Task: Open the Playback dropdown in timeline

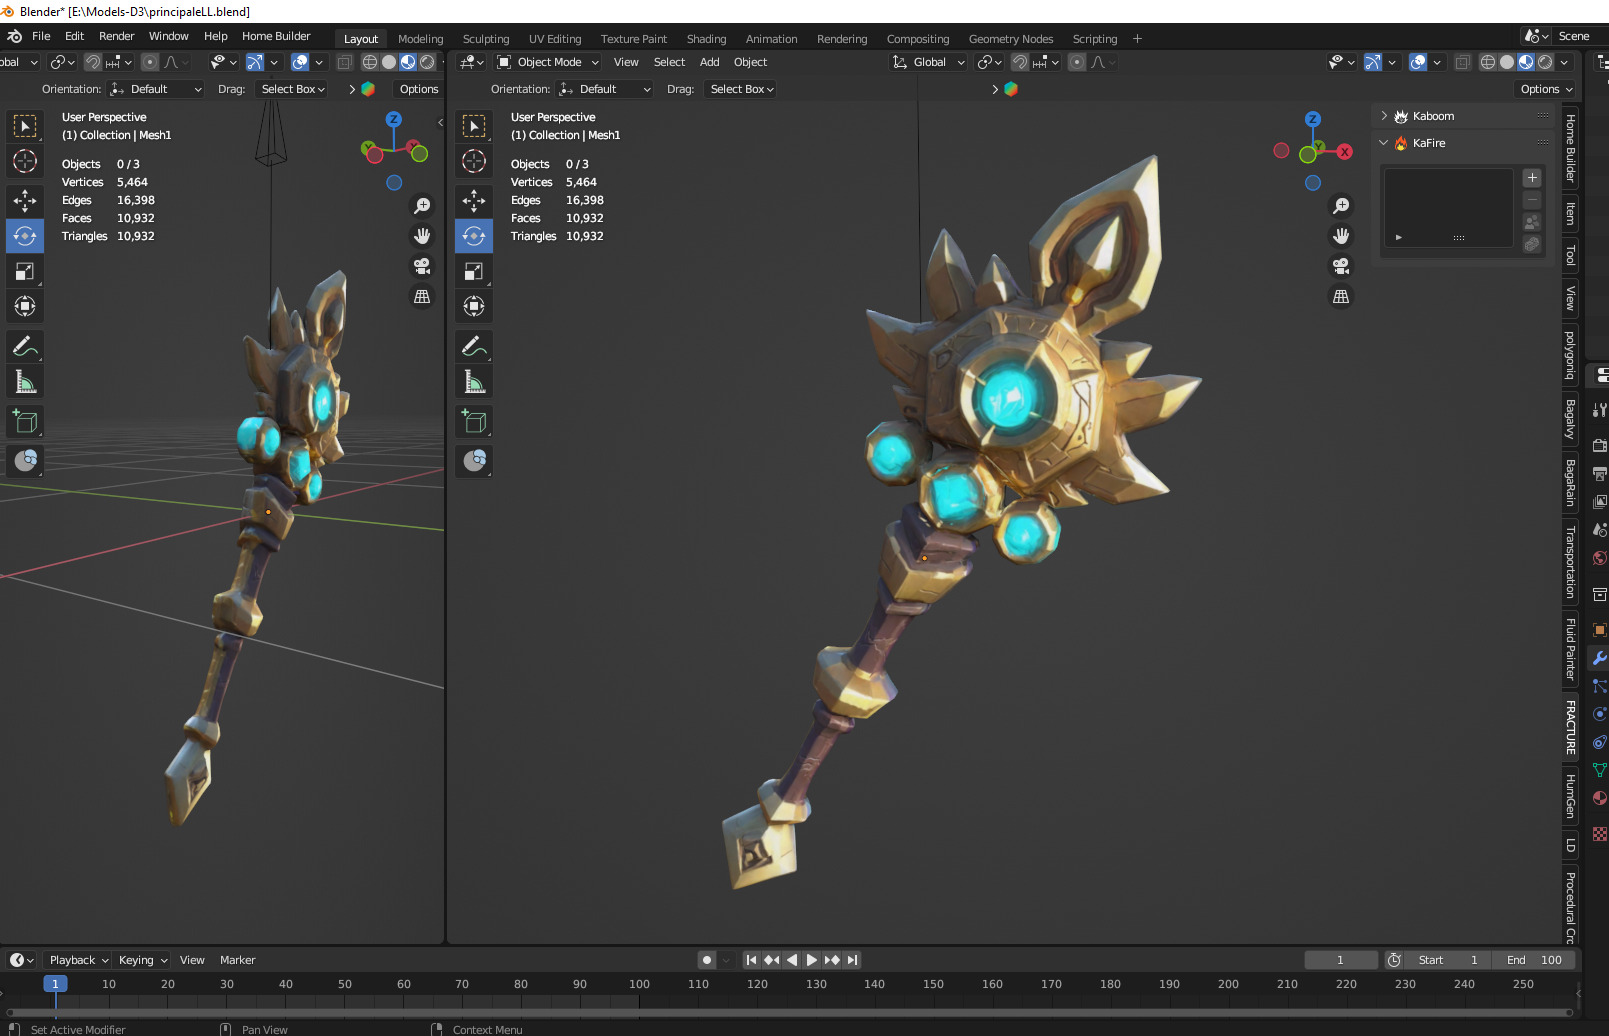Action: click(79, 960)
